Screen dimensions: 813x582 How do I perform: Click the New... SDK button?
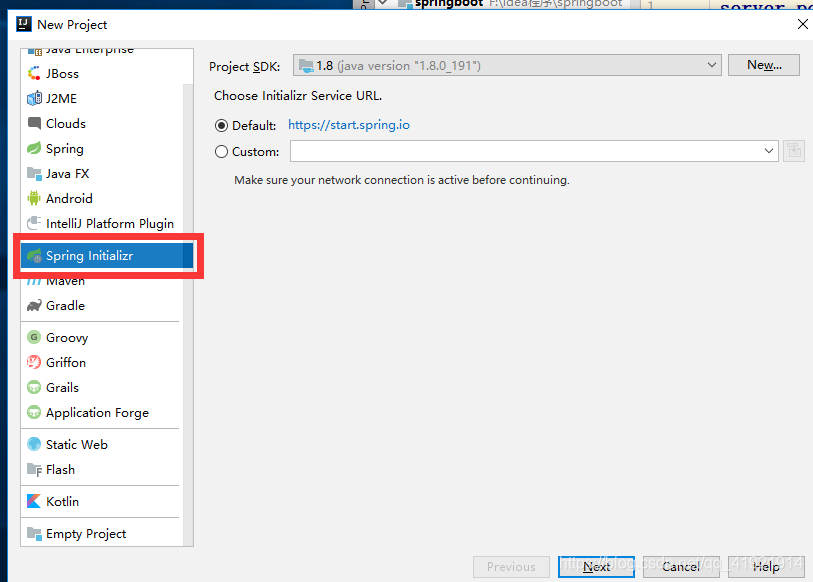click(x=764, y=65)
